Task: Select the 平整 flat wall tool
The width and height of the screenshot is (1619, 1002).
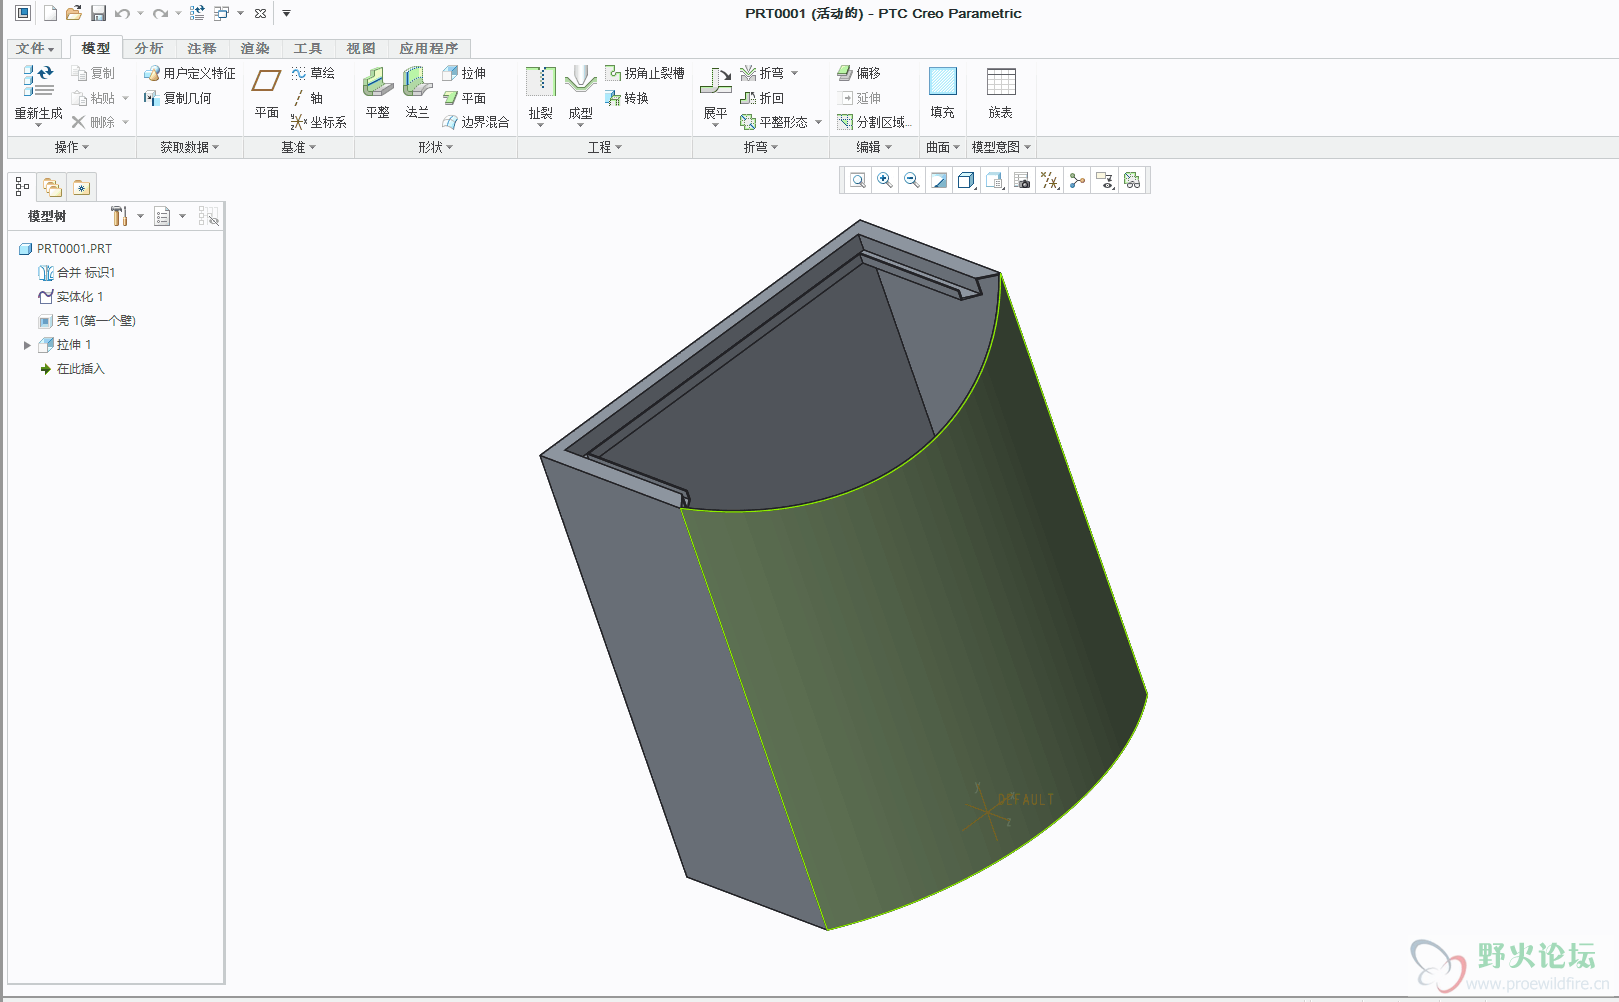Action: point(377,93)
